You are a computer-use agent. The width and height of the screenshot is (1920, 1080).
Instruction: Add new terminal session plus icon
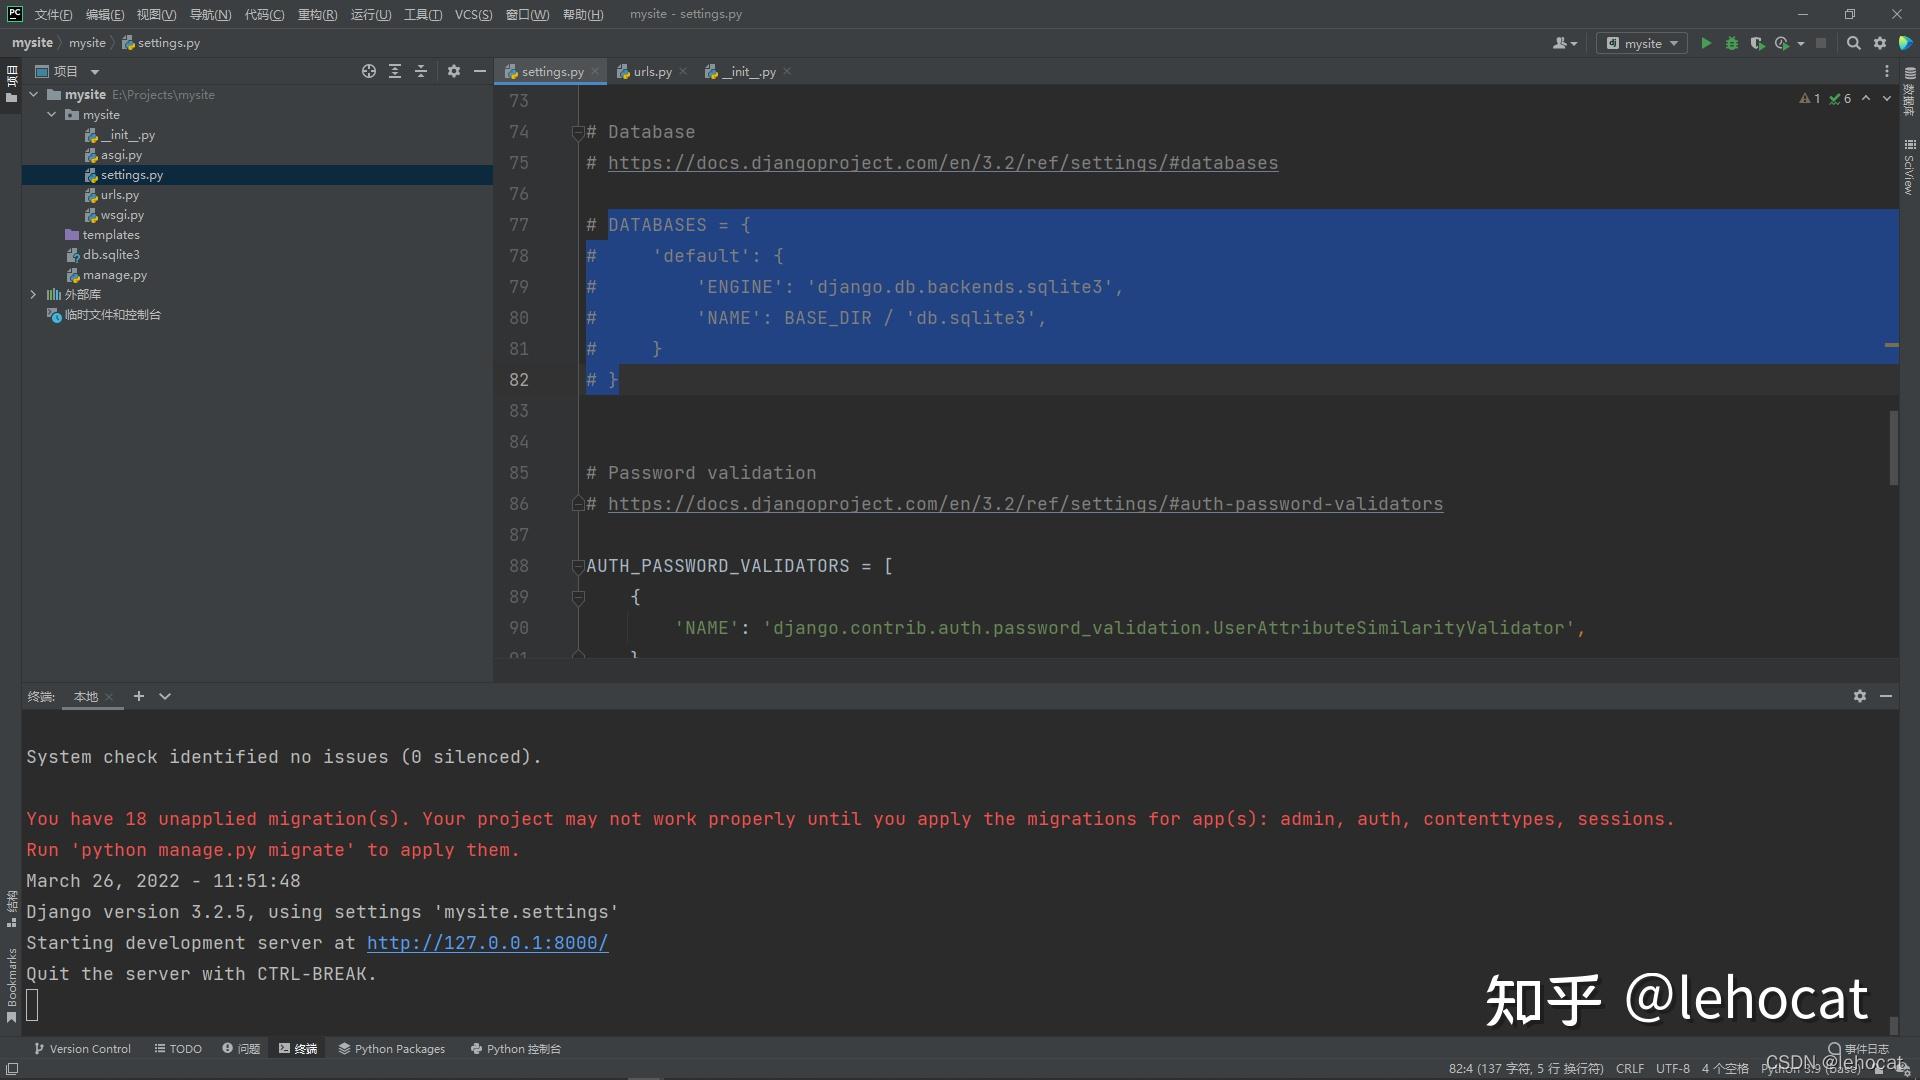pyautogui.click(x=139, y=696)
